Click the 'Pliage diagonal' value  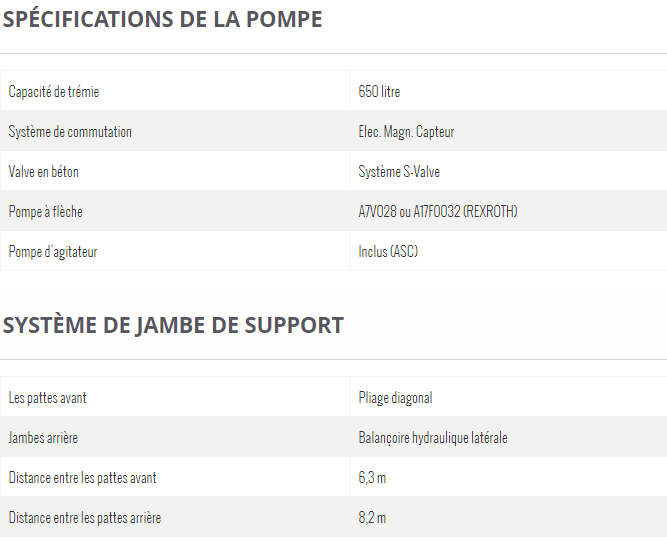pyautogui.click(x=395, y=398)
